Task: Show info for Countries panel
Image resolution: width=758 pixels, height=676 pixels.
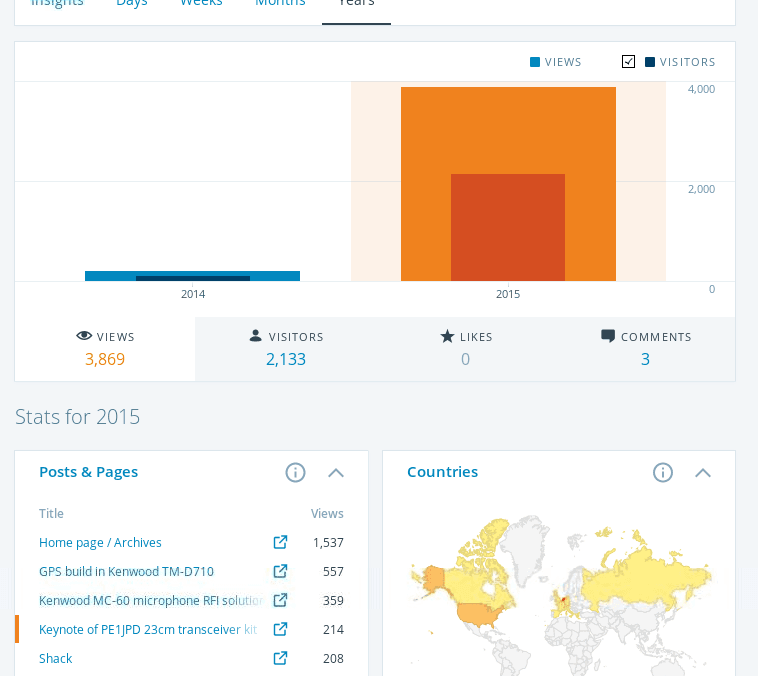Action: click(663, 472)
